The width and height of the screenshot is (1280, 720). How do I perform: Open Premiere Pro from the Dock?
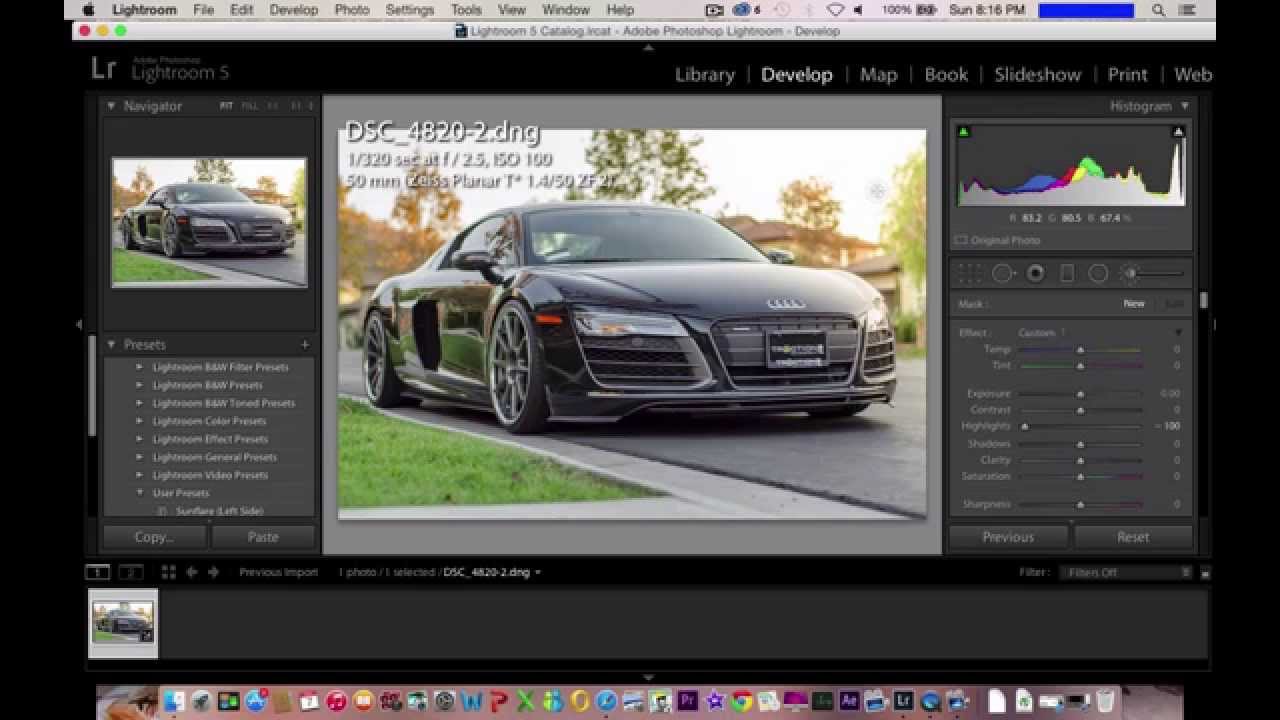pos(687,701)
